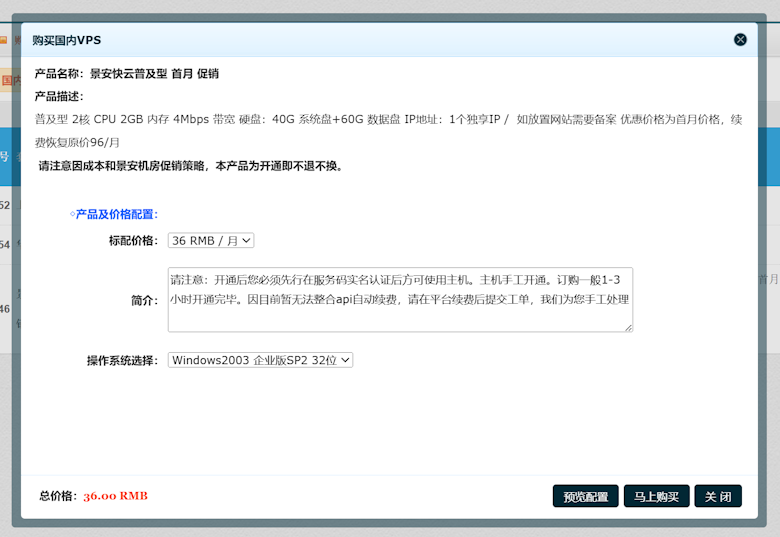780x537 pixels.
Task: Click the 购买国内VPS dialog title
Action: pyautogui.click(x=66, y=40)
